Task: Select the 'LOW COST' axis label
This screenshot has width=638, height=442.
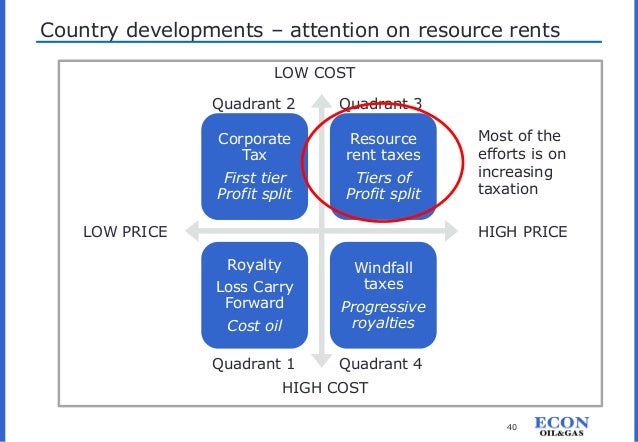Action: pyautogui.click(x=315, y=73)
